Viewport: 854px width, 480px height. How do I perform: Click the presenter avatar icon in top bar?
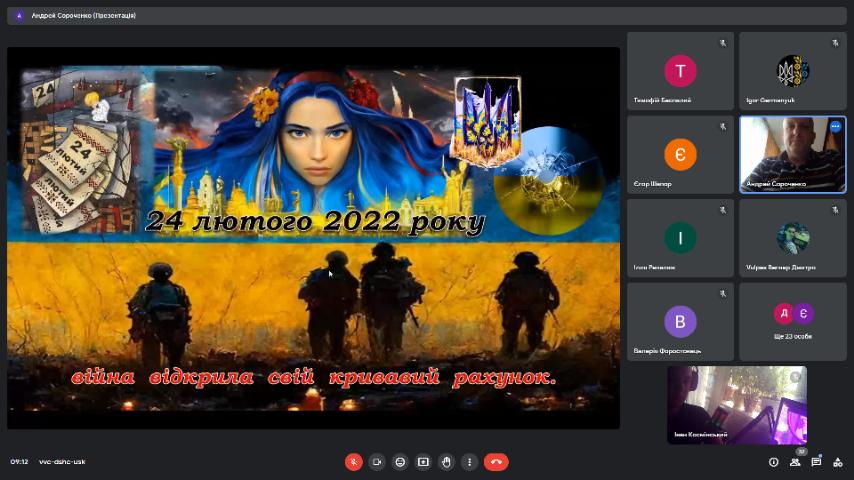point(19,16)
